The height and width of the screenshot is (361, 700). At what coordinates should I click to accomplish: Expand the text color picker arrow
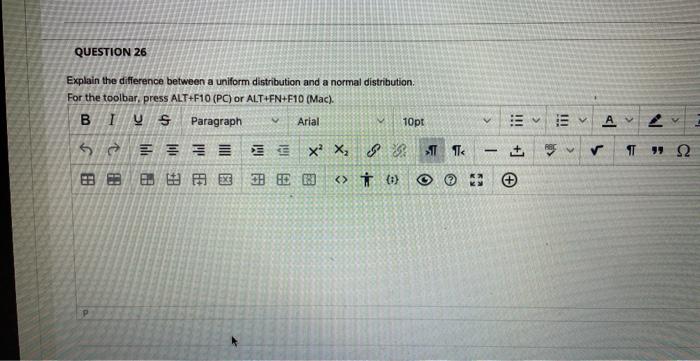[x=629, y=120]
